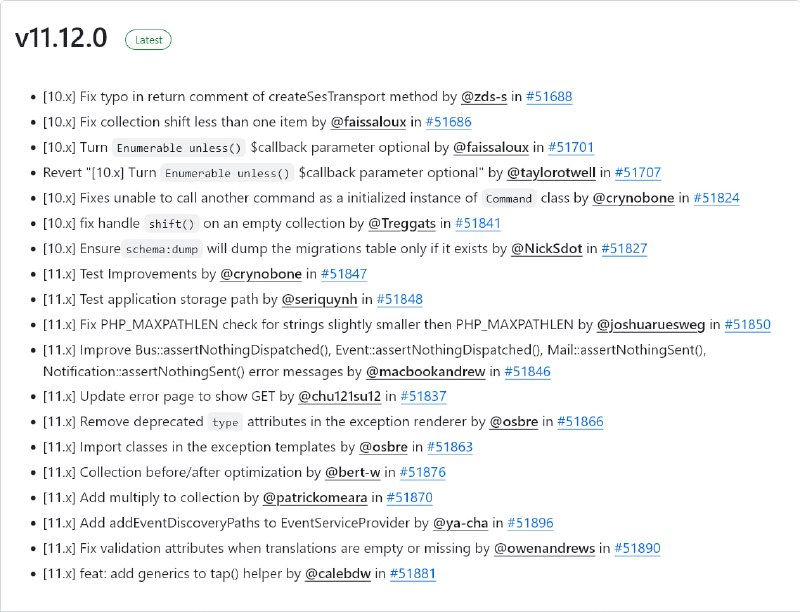The height and width of the screenshot is (612, 800).
Task: Open pull request #51824
Action: 716,198
